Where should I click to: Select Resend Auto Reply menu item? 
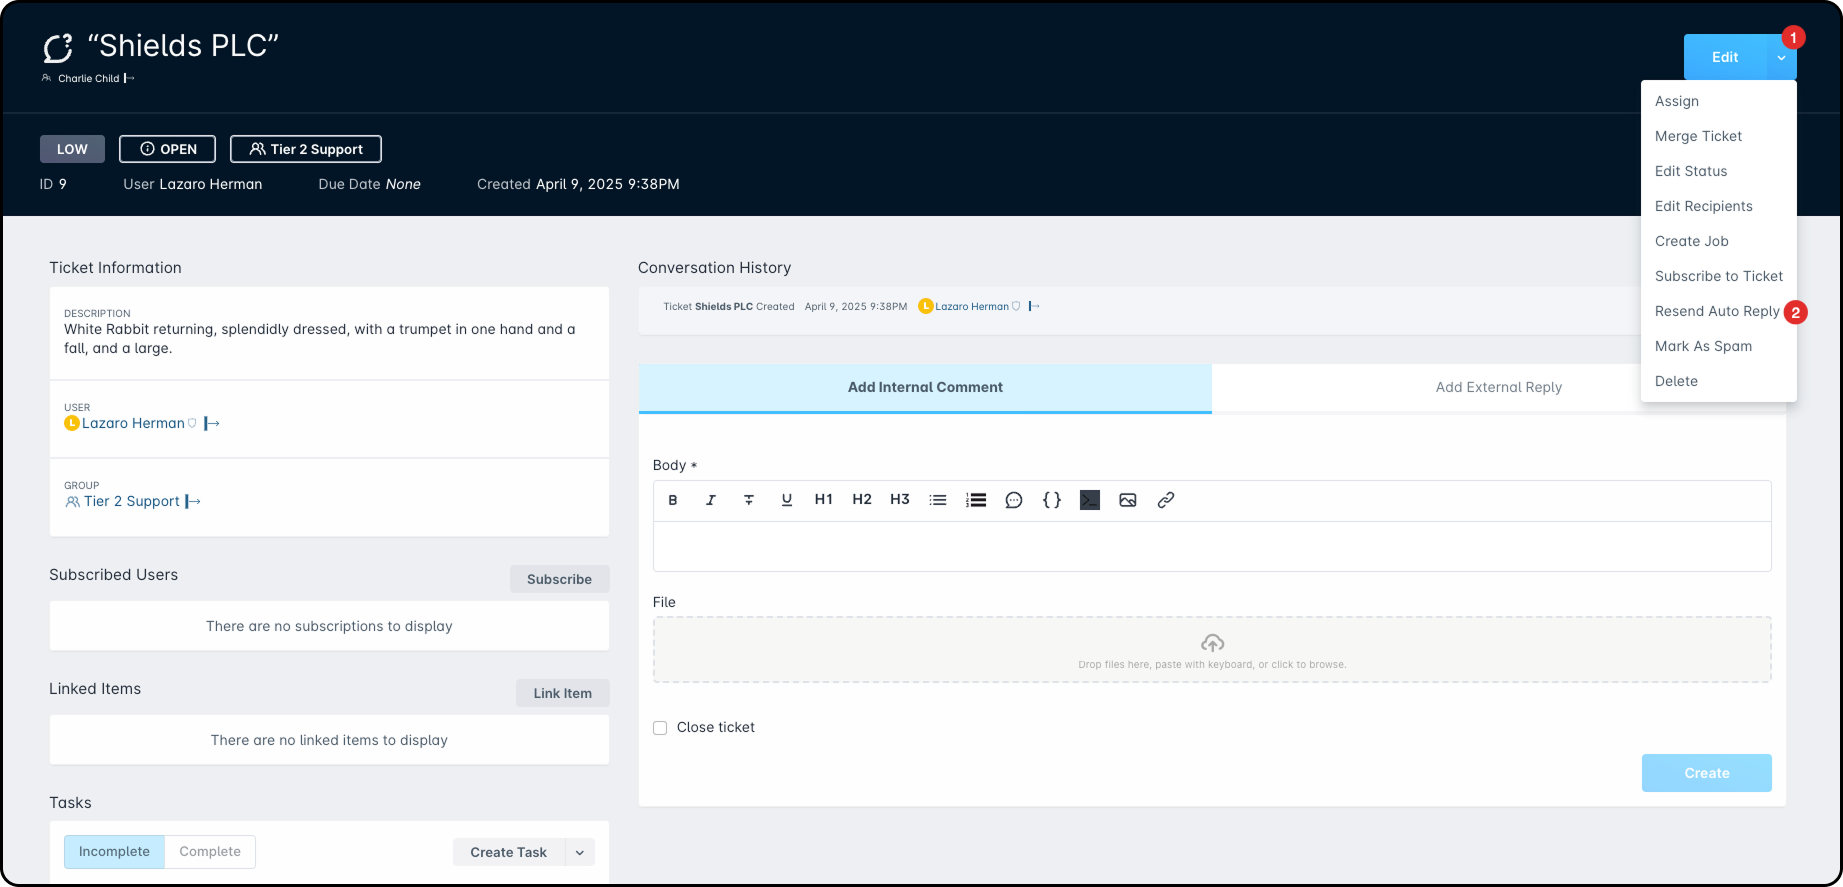click(x=1718, y=311)
